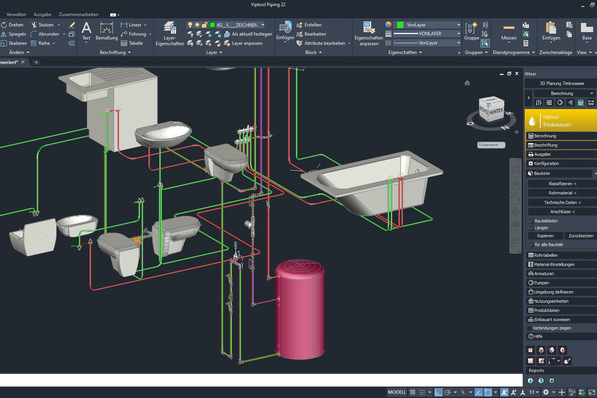Open Konfiguration section in Viptool panel

coord(562,163)
